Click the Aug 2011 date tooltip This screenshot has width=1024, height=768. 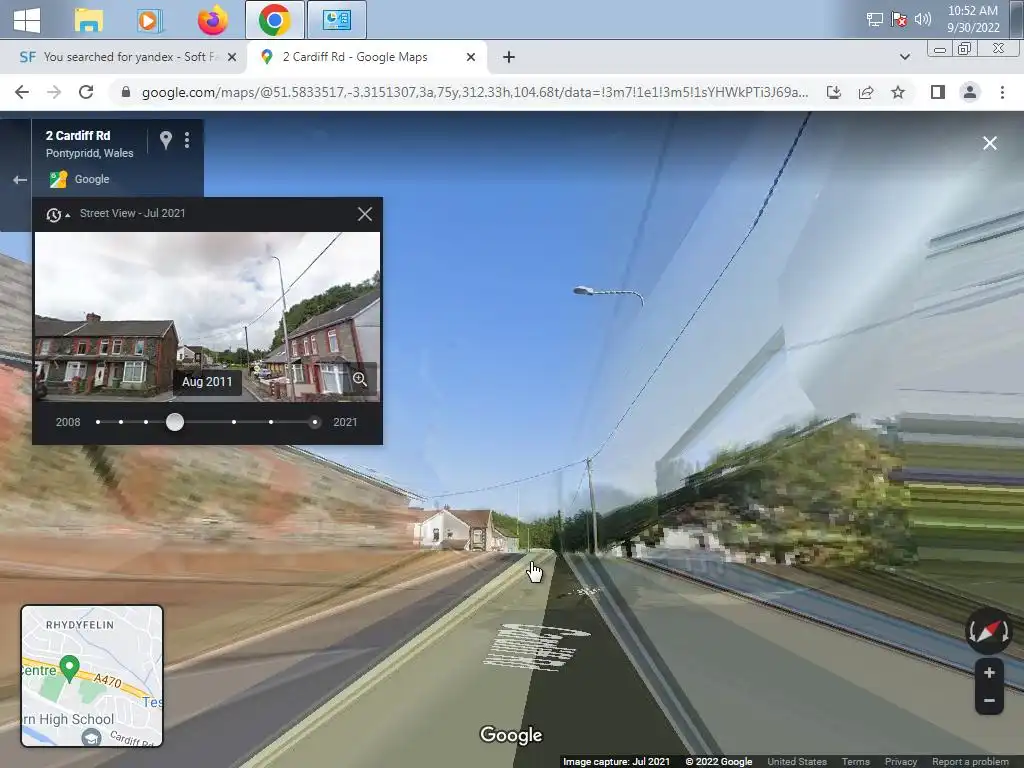[x=207, y=382]
